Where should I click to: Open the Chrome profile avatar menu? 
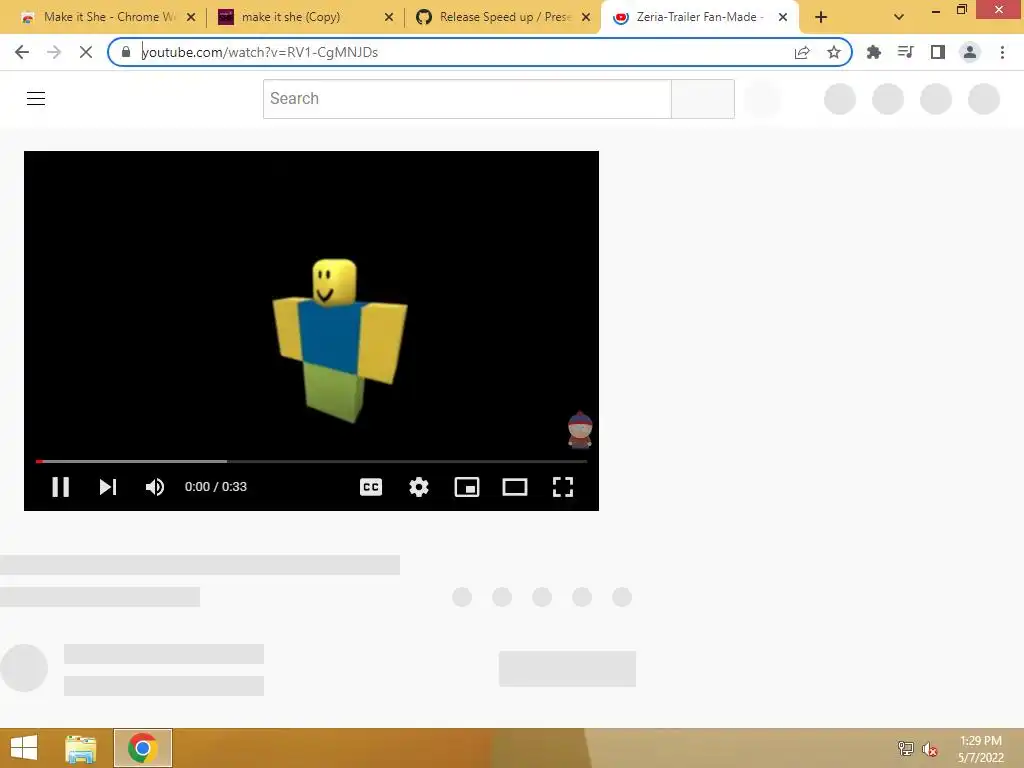click(970, 52)
